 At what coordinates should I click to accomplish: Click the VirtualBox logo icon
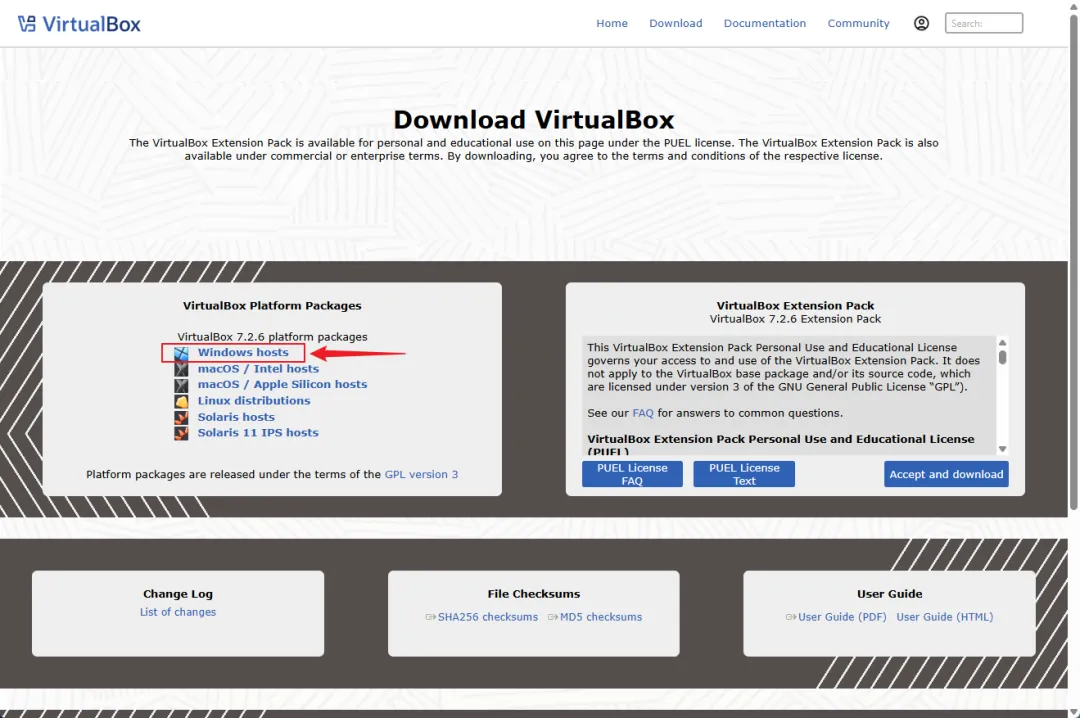coord(26,24)
